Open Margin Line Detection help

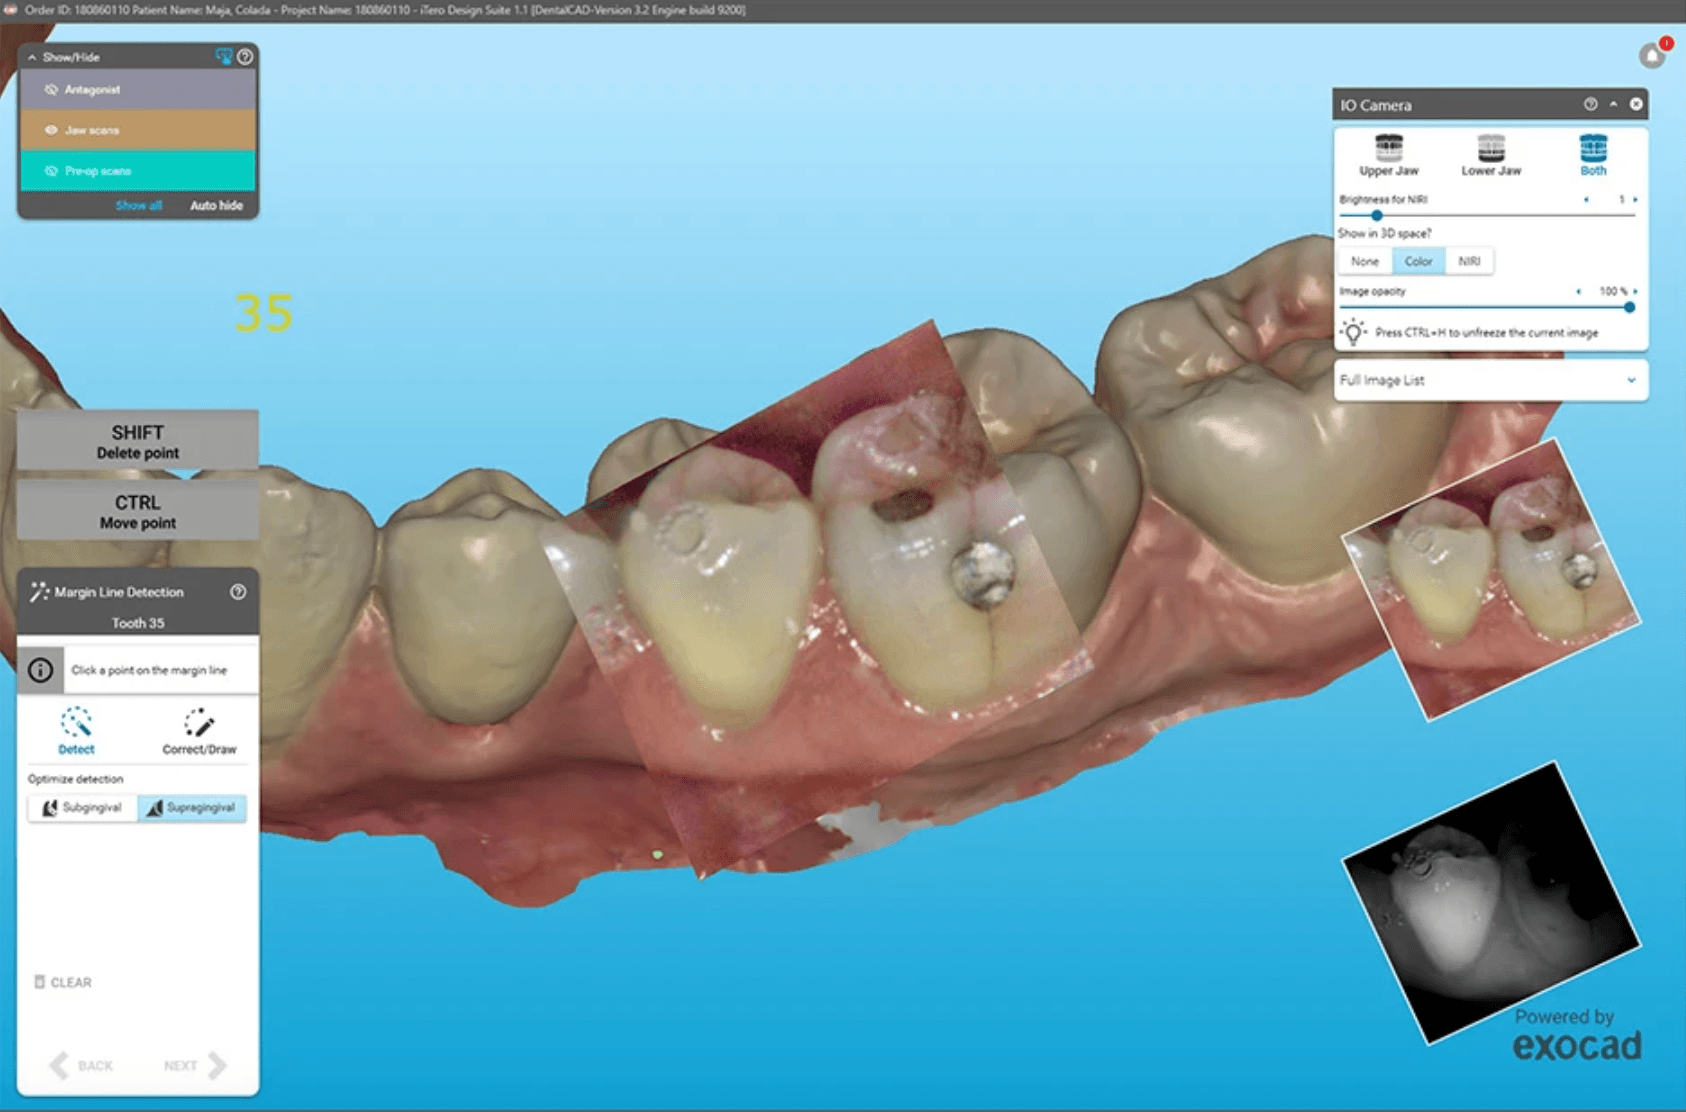(x=238, y=592)
